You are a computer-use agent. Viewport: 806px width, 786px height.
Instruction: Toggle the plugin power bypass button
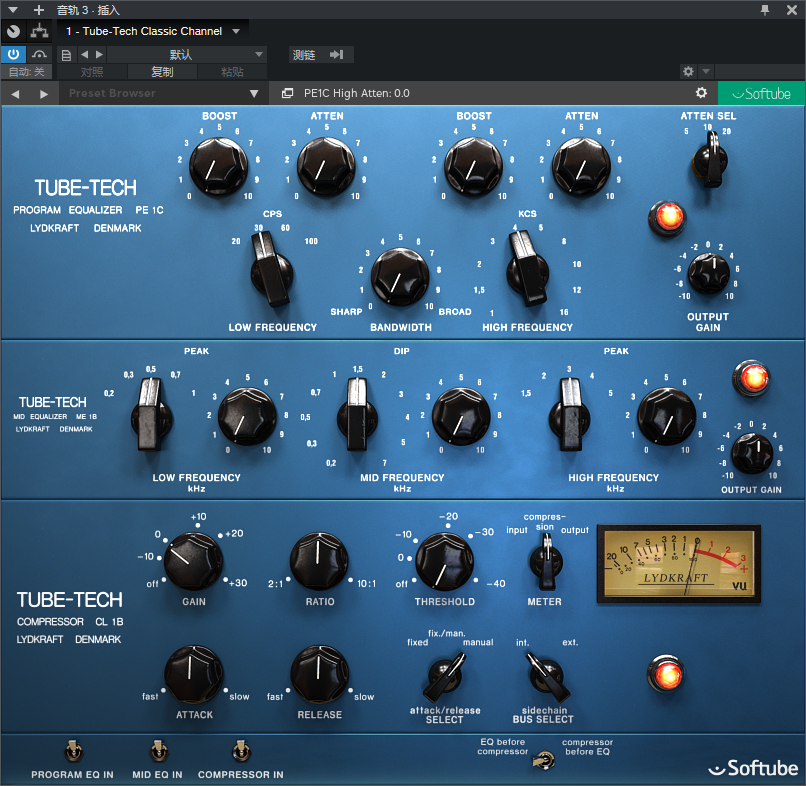14,54
